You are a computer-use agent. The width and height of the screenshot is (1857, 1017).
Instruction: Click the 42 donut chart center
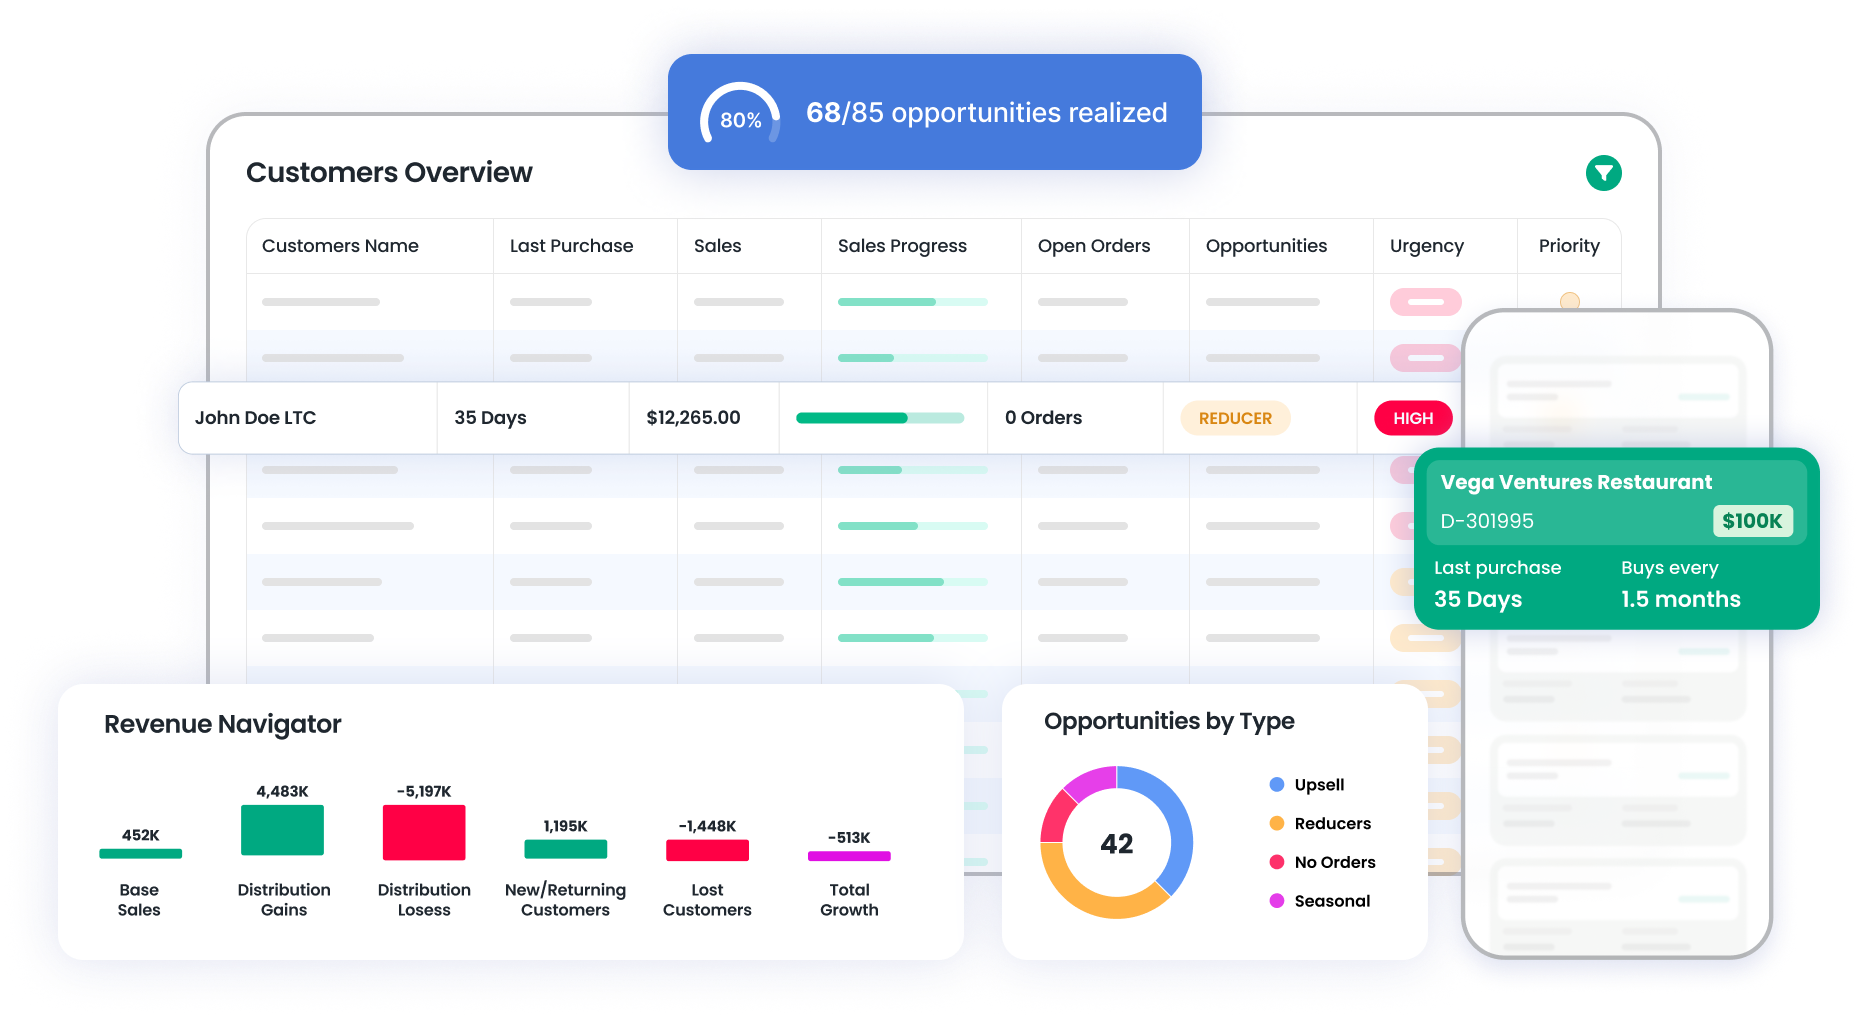click(1116, 843)
